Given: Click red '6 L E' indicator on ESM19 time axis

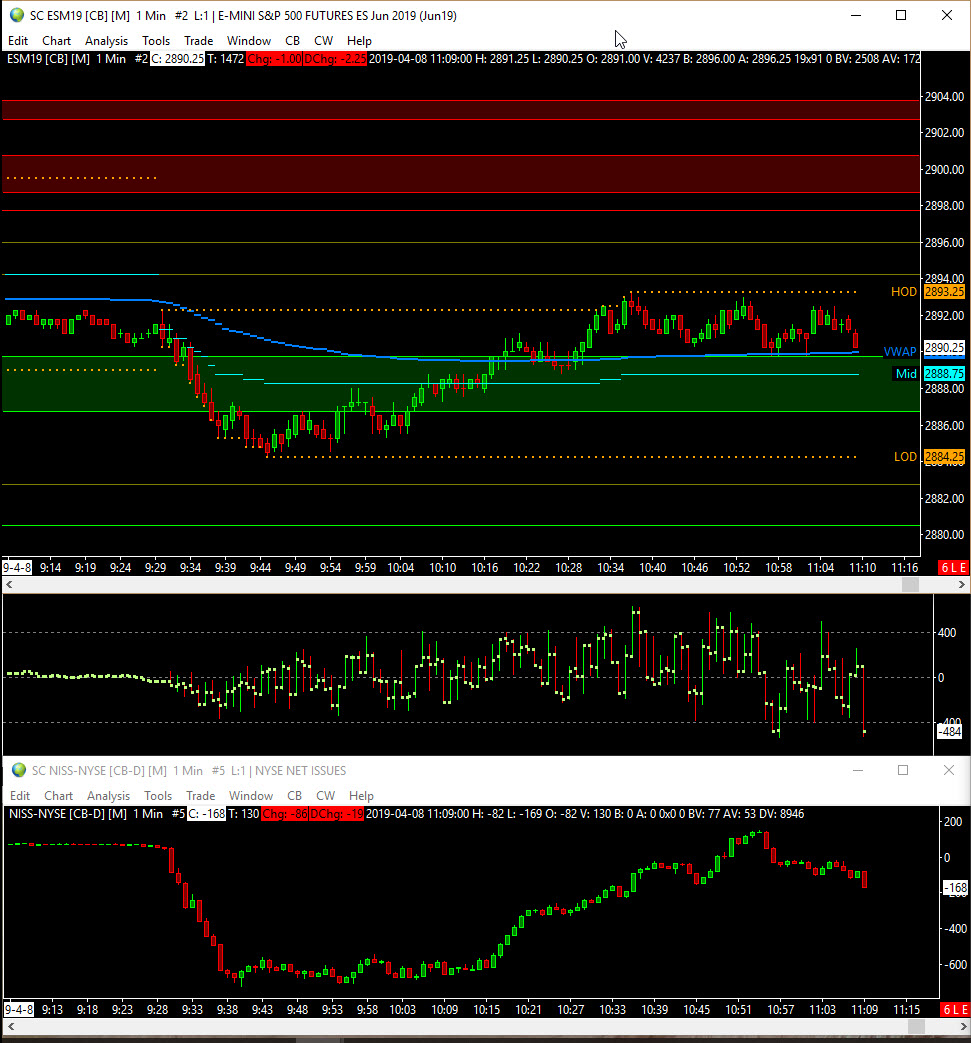Looking at the screenshot, I should [953, 567].
